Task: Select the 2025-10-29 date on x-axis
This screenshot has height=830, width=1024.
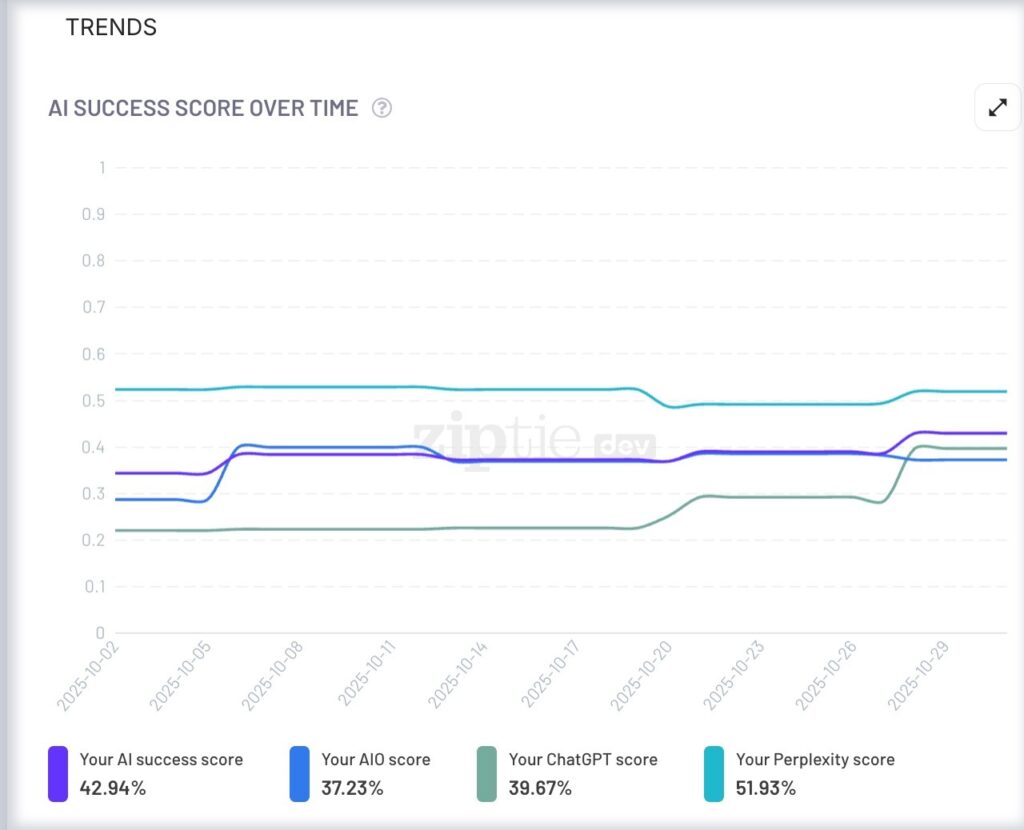Action: click(919, 676)
